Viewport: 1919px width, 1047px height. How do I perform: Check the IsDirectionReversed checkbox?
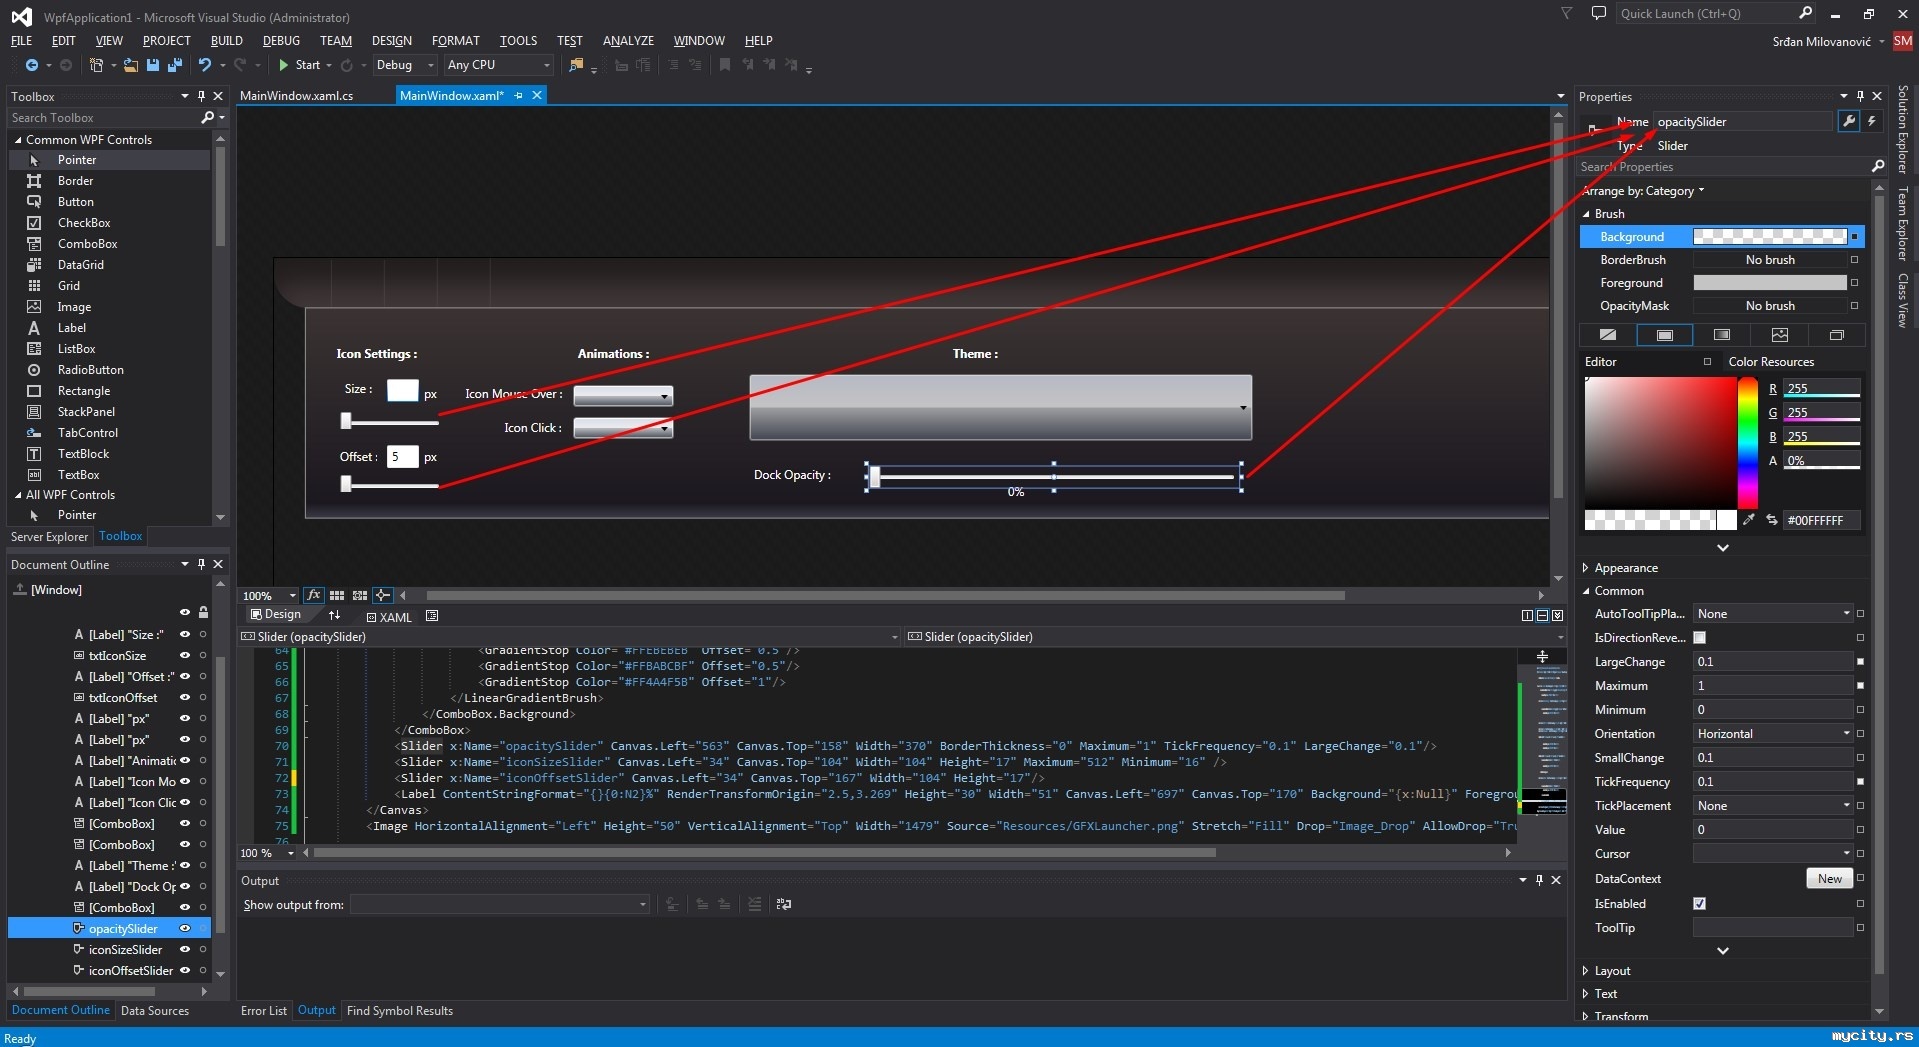coord(1699,637)
